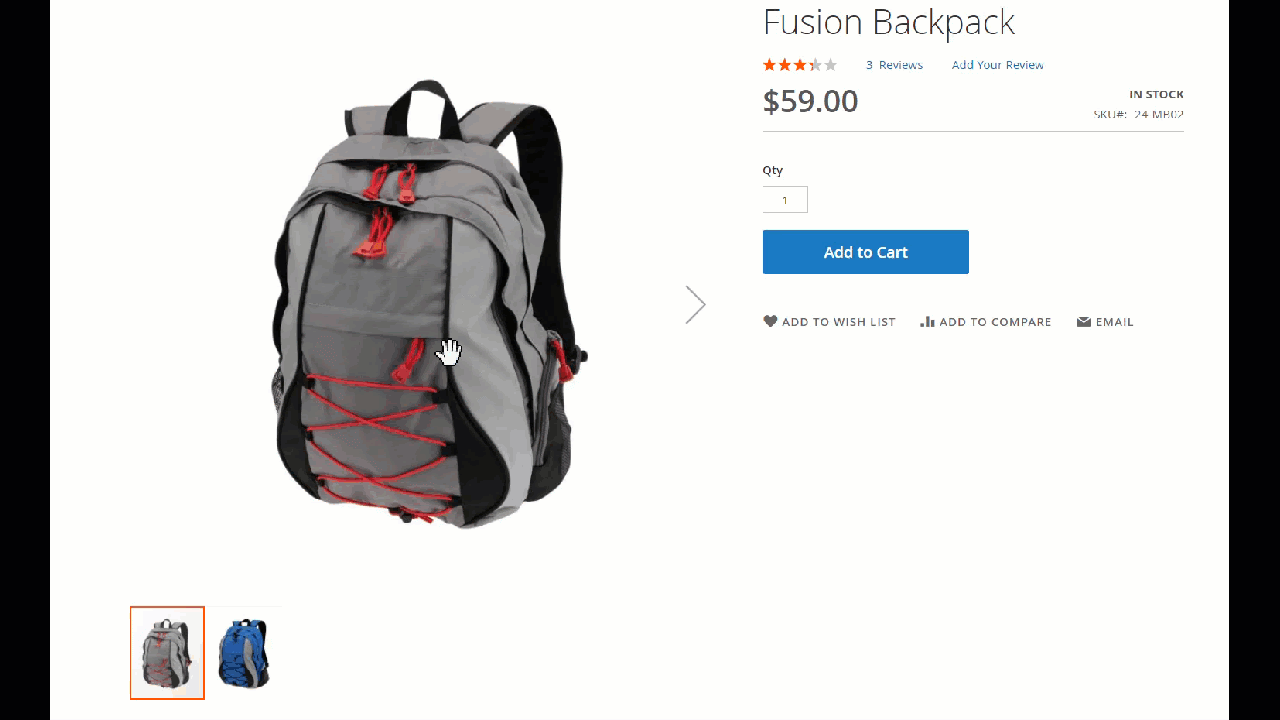Viewport: 1280px width, 720px height.
Task: Click the orange star rating
Action: tap(800, 65)
